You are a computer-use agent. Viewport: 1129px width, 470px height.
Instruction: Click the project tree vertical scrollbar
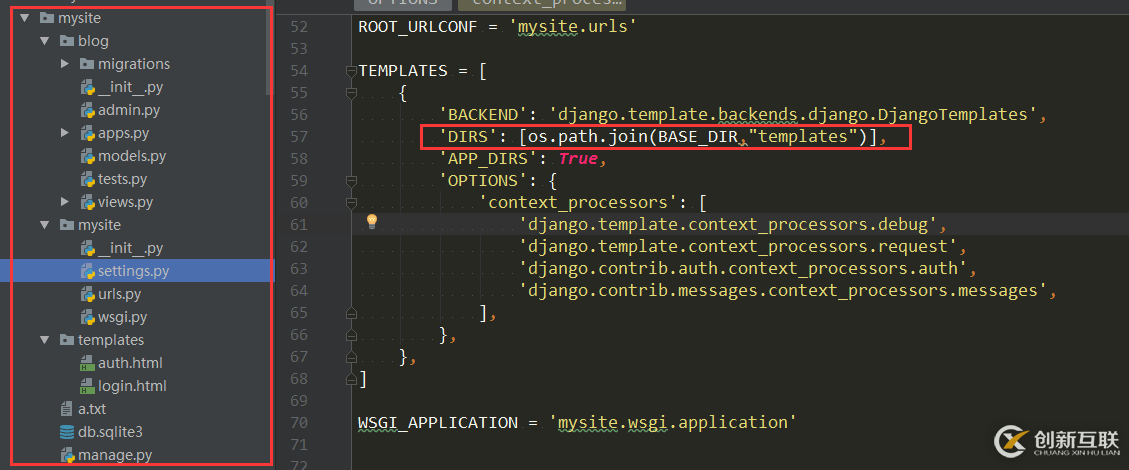[270, 48]
